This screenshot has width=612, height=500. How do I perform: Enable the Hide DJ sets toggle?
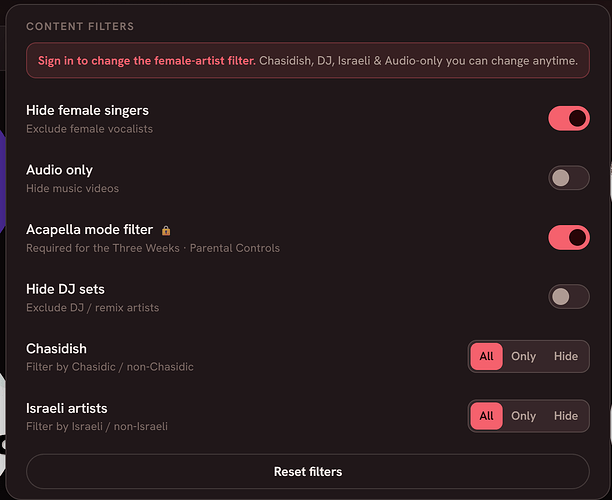[569, 297]
